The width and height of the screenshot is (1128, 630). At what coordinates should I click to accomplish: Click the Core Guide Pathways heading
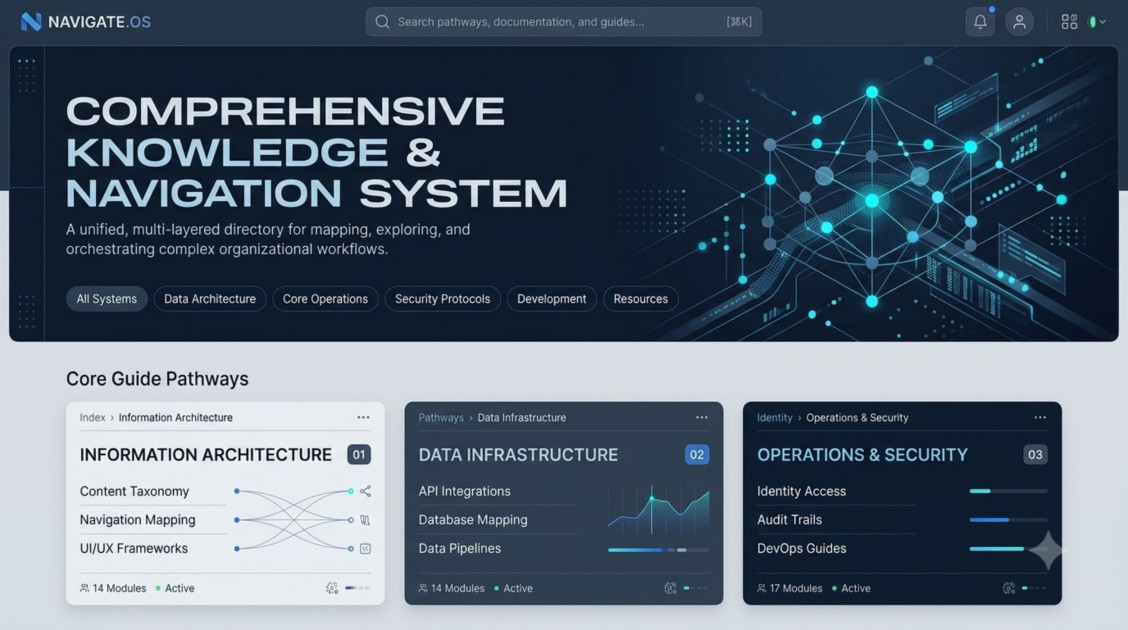click(158, 379)
